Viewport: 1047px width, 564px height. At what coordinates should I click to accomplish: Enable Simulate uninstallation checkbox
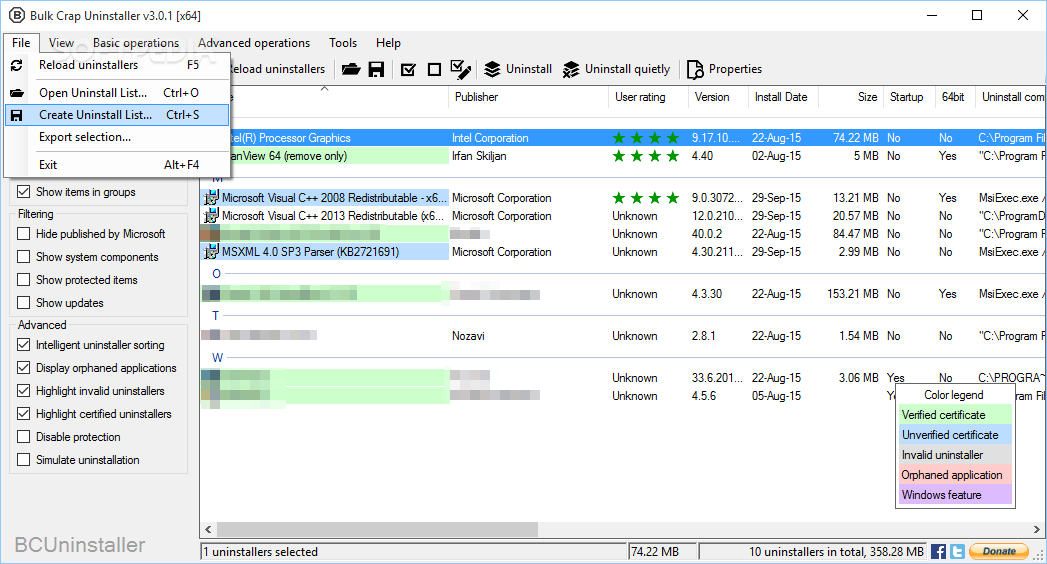click(x=23, y=460)
